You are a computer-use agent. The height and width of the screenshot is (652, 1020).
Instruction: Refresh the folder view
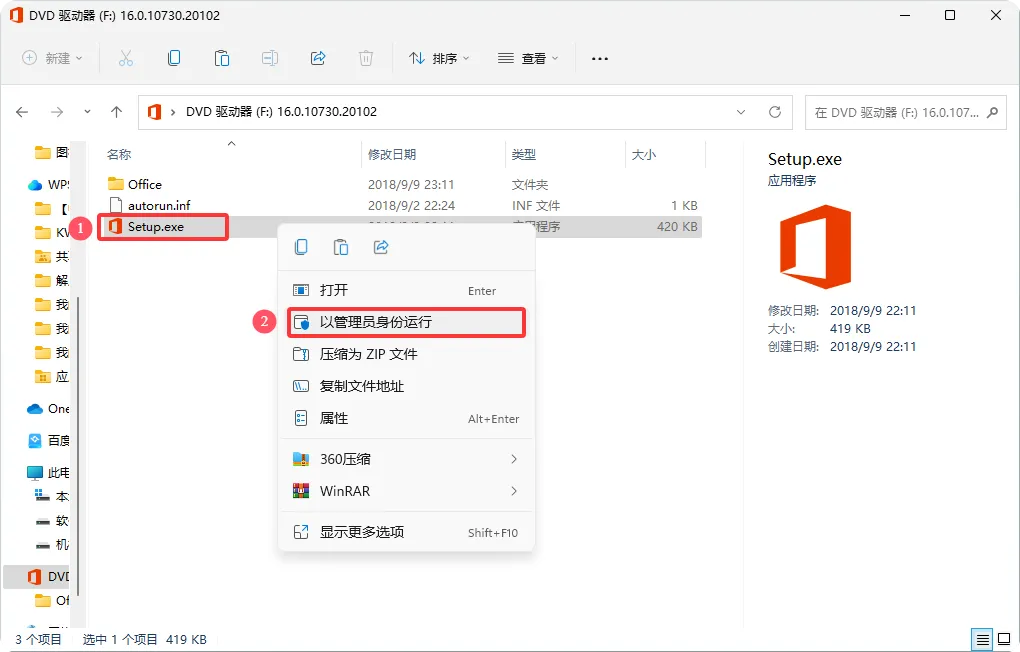click(775, 112)
